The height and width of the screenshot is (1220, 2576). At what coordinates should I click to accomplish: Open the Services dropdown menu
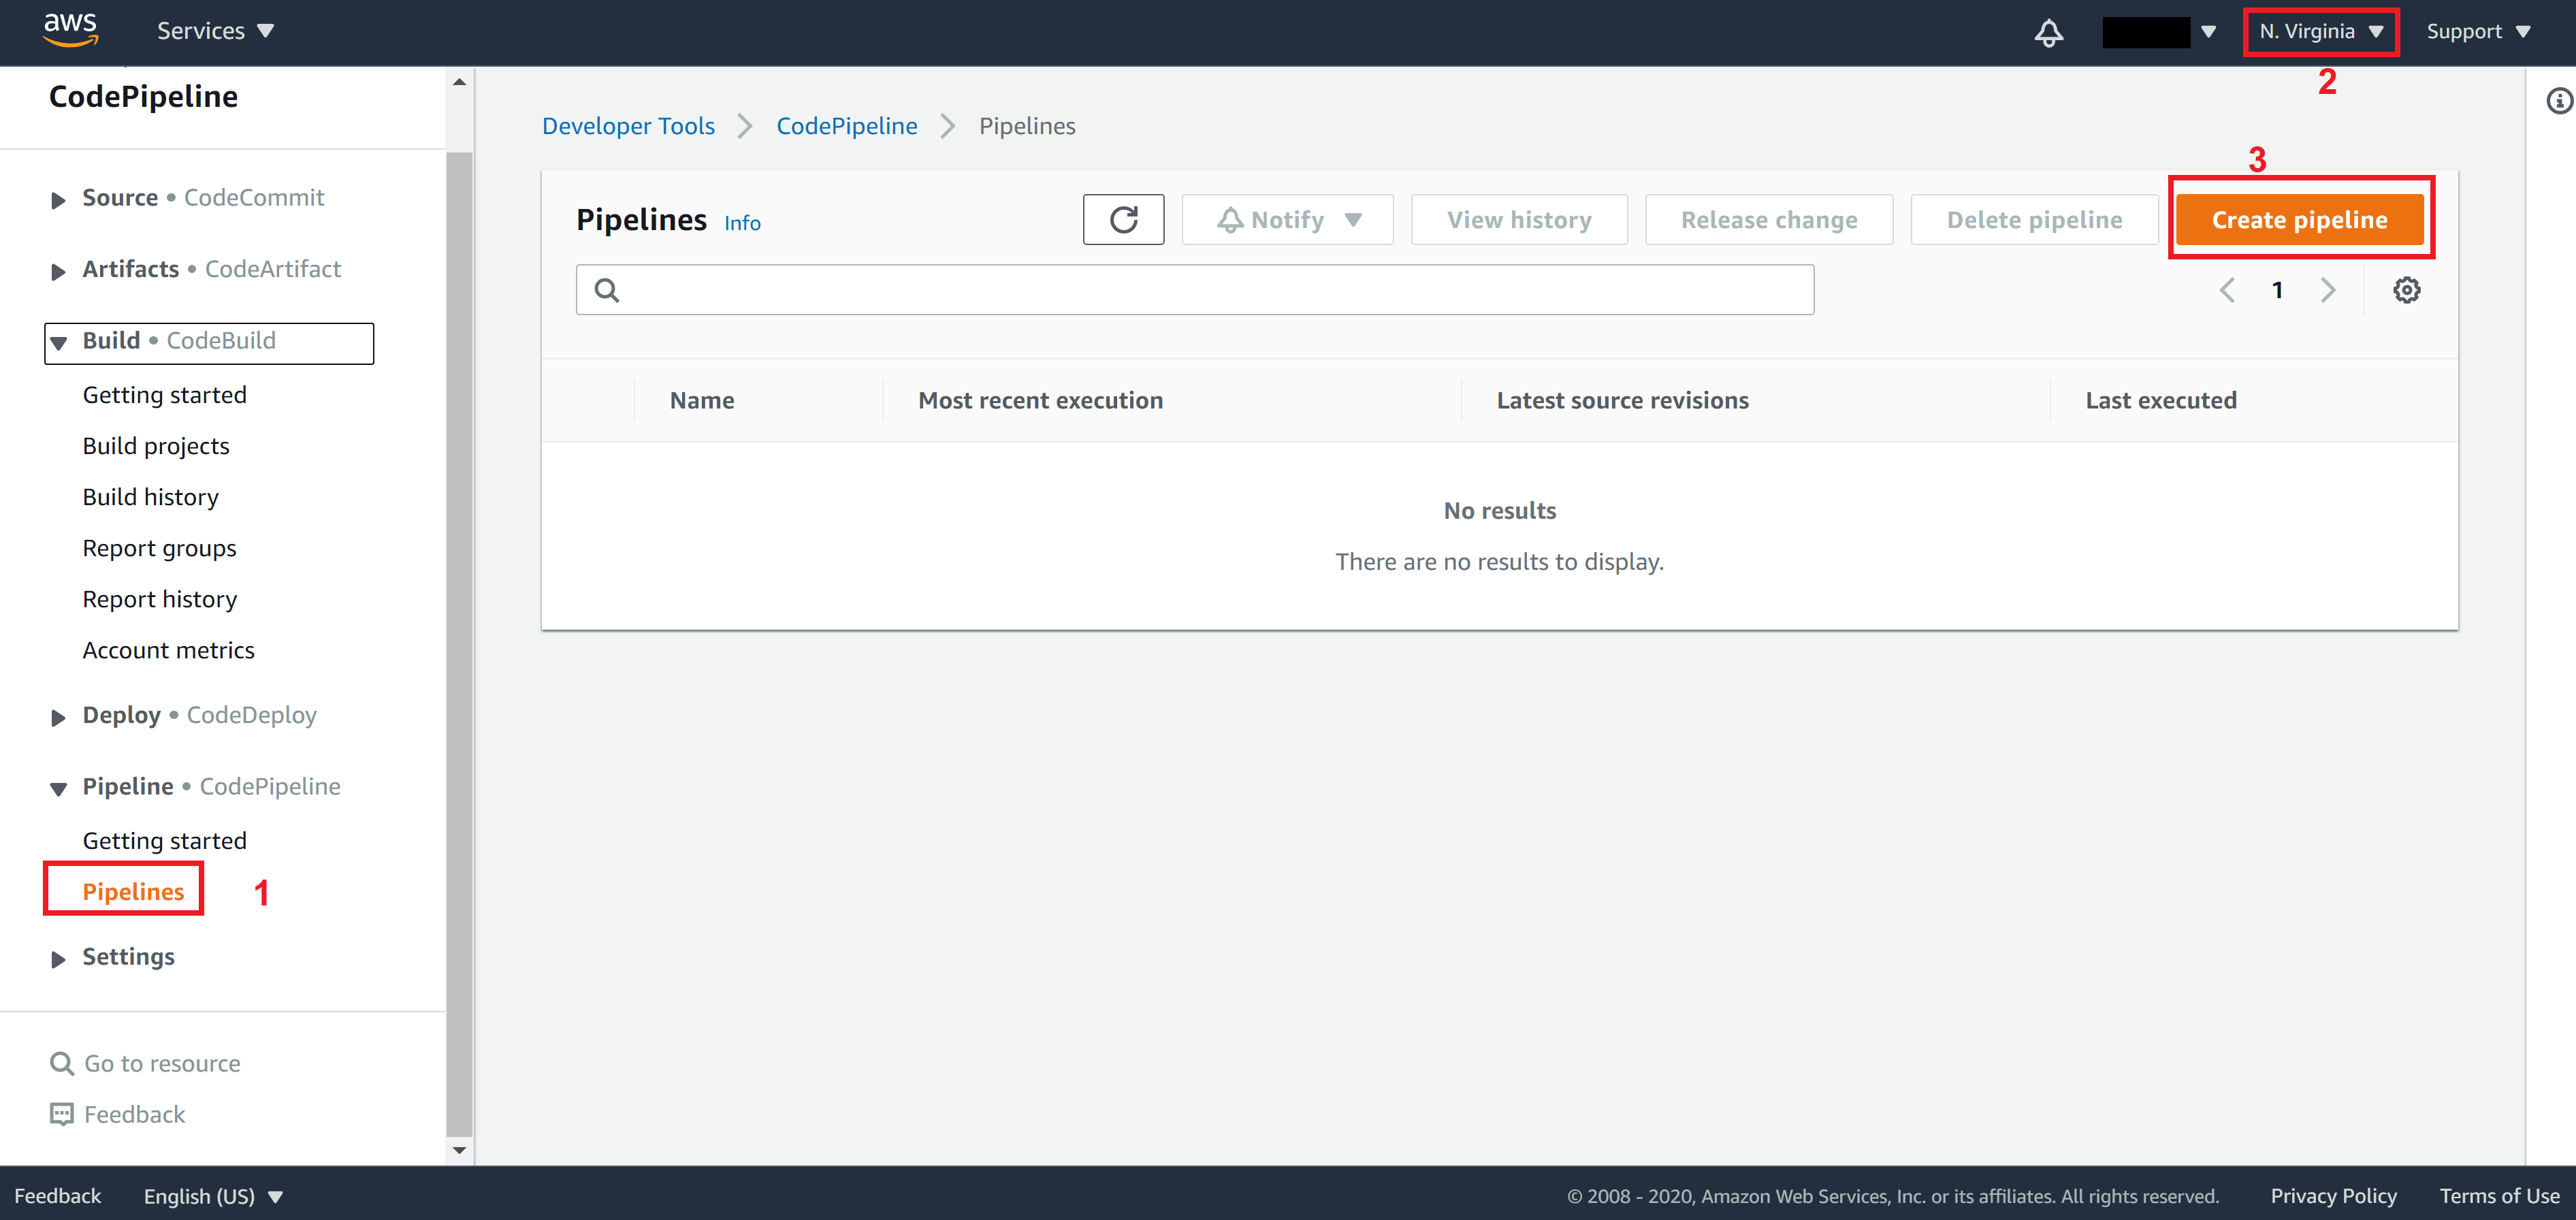click(215, 31)
